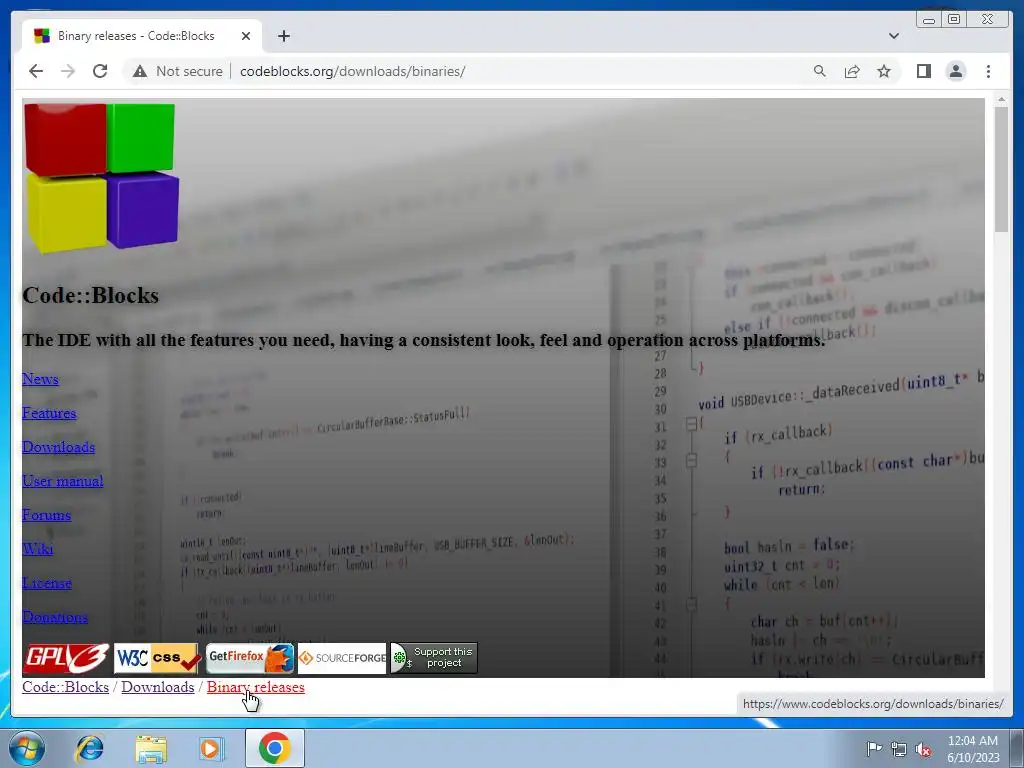Launch Internet Explorer from the taskbar

[x=89, y=748]
